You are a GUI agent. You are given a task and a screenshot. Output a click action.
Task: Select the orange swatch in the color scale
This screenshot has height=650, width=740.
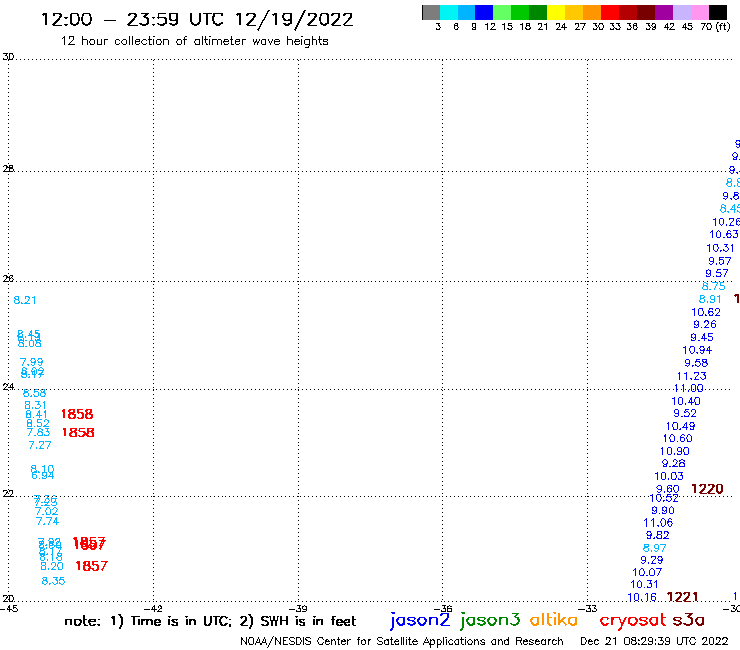(592, 12)
